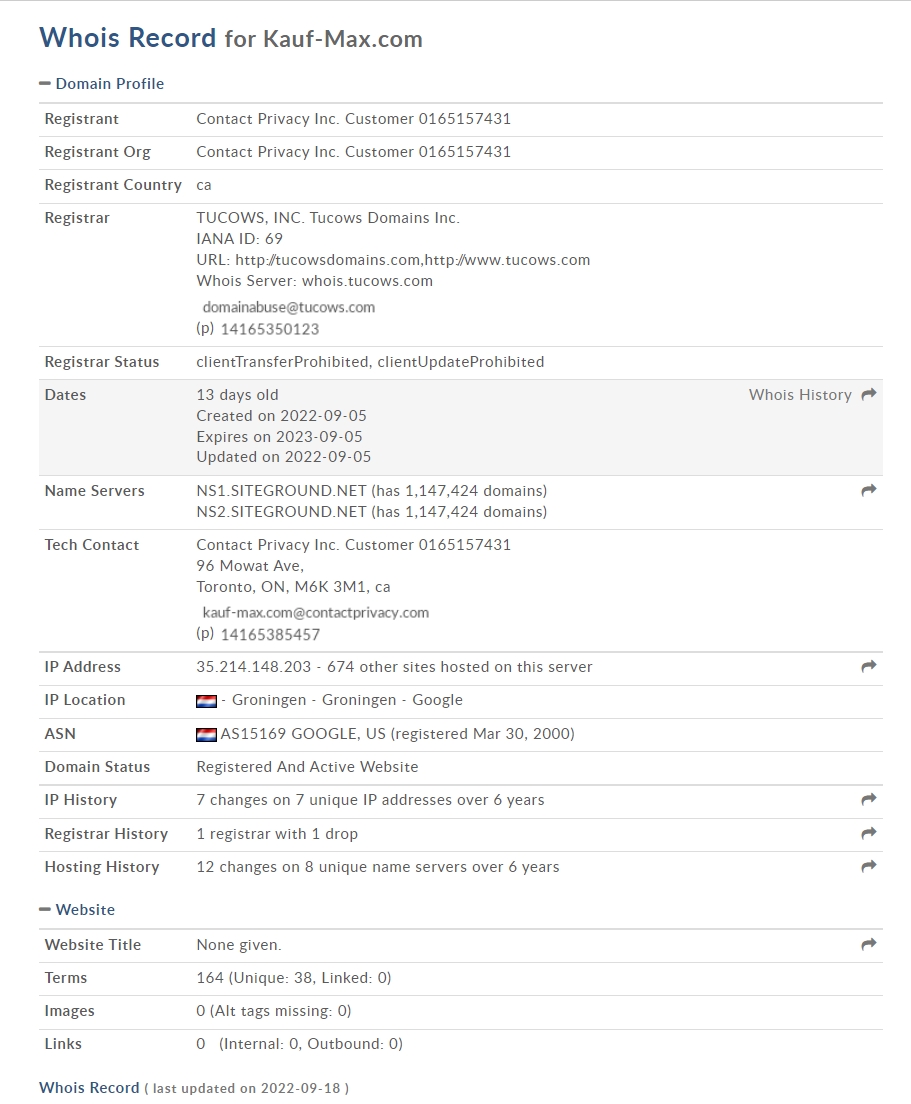
Task: Click the flag icon next to AS15169
Action: coord(206,734)
